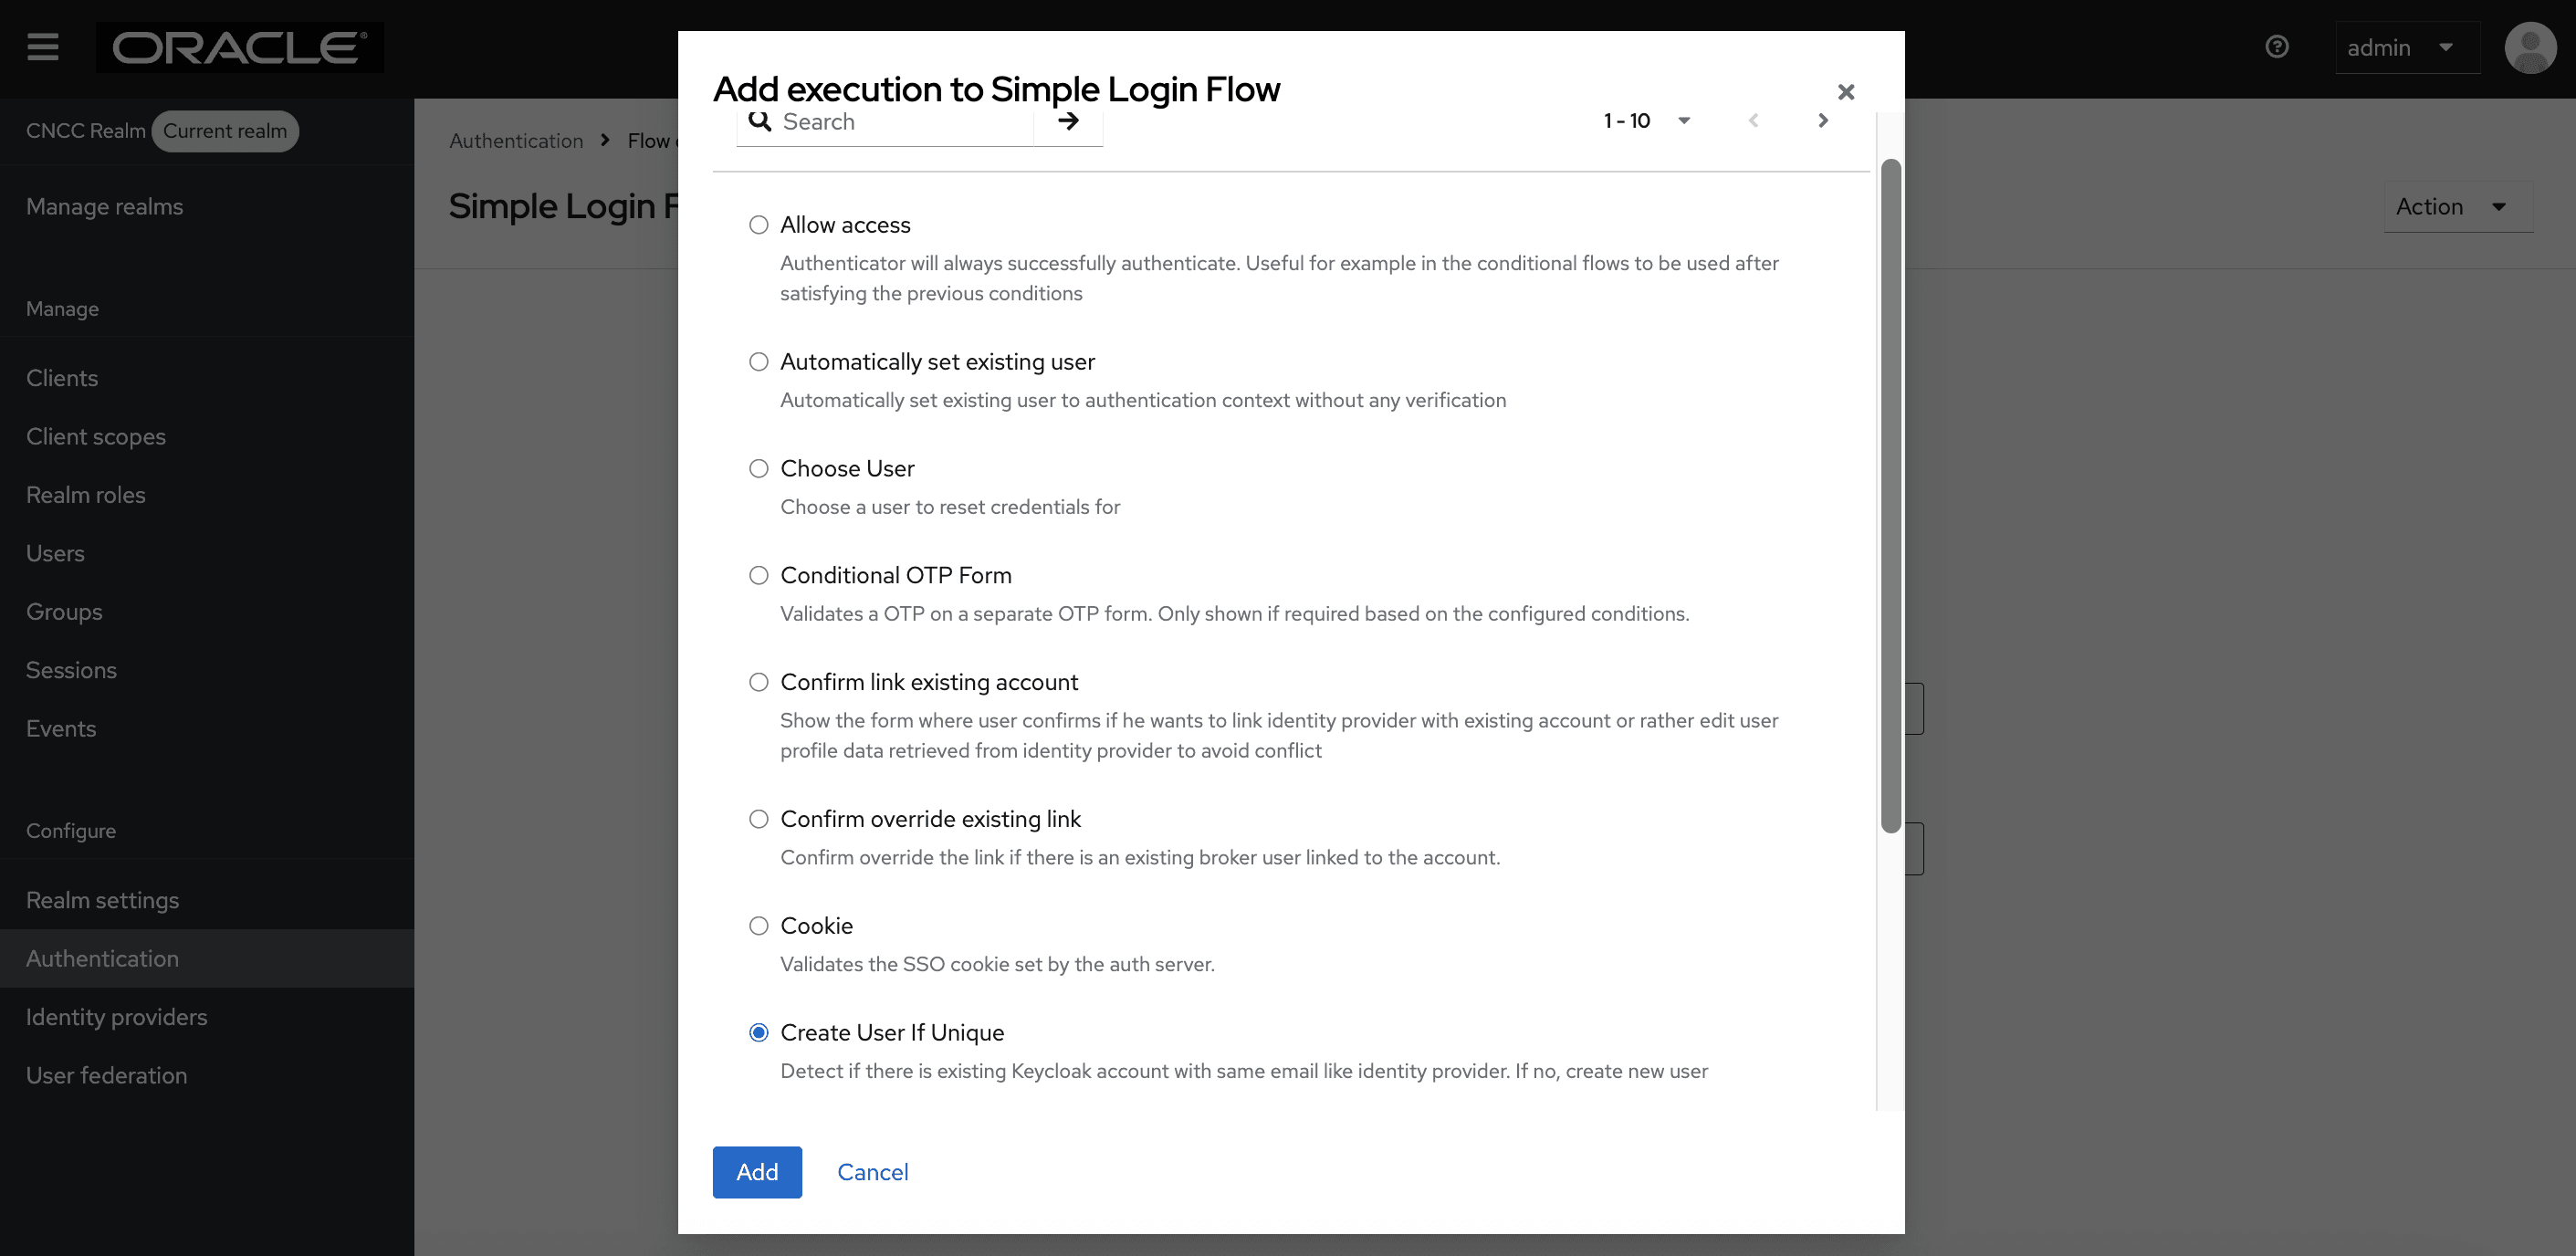Select the Conditional OTP Form option

click(x=757, y=575)
